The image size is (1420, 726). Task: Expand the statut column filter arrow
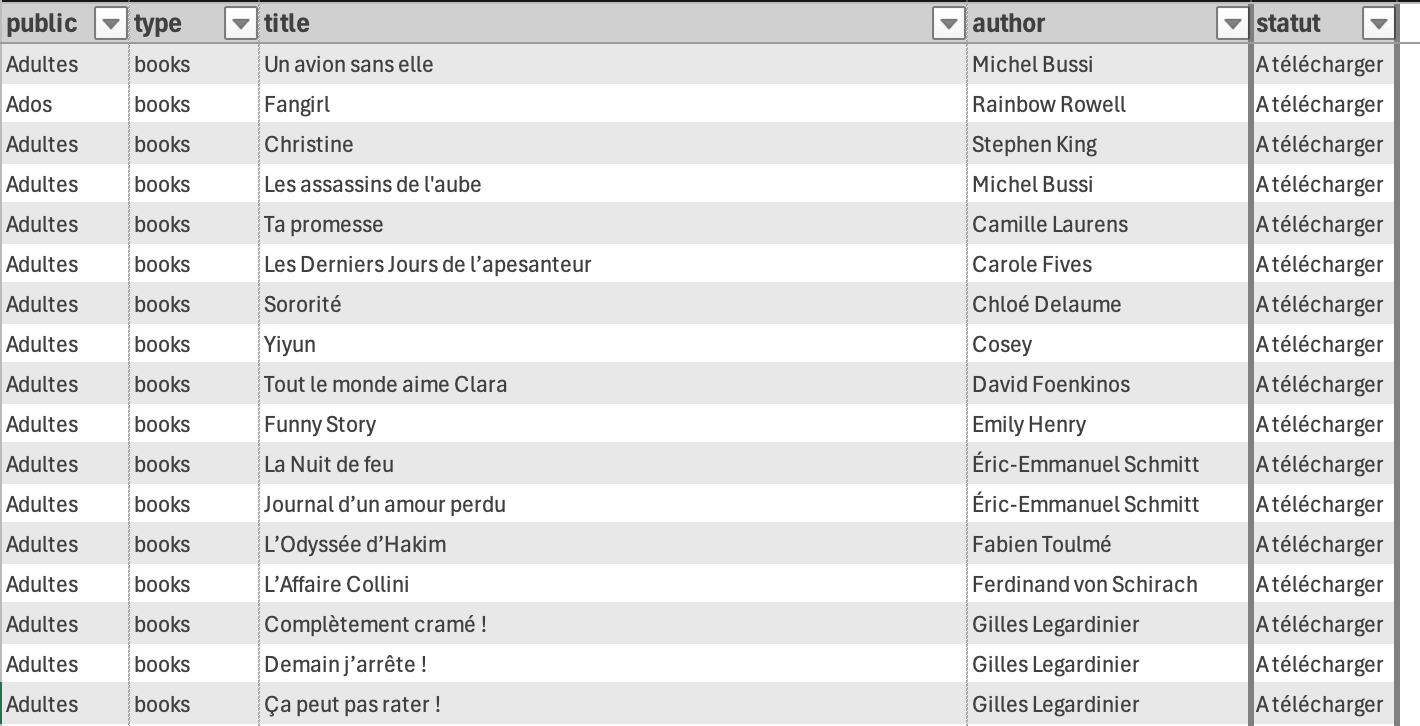click(x=1379, y=24)
